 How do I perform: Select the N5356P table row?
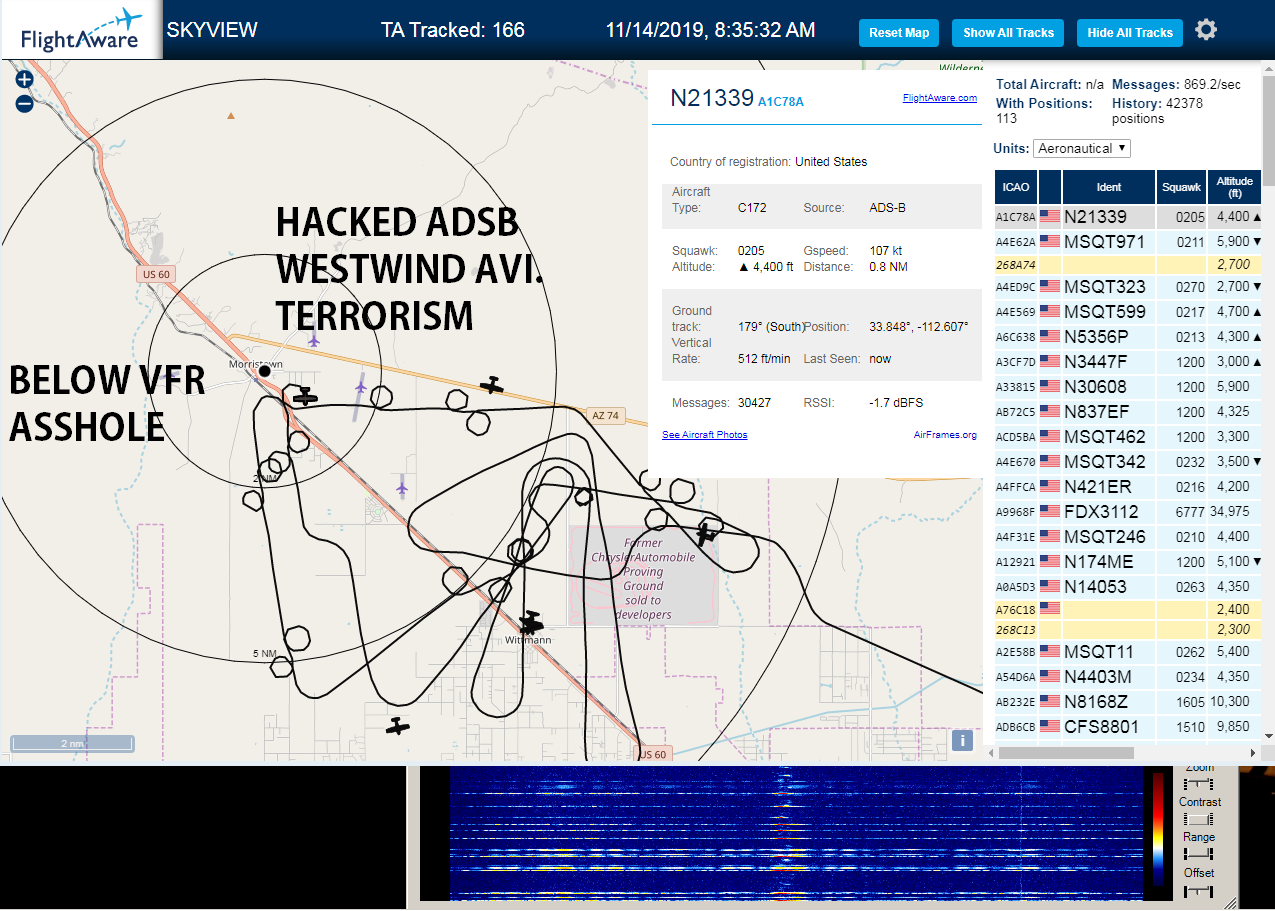click(x=1128, y=337)
